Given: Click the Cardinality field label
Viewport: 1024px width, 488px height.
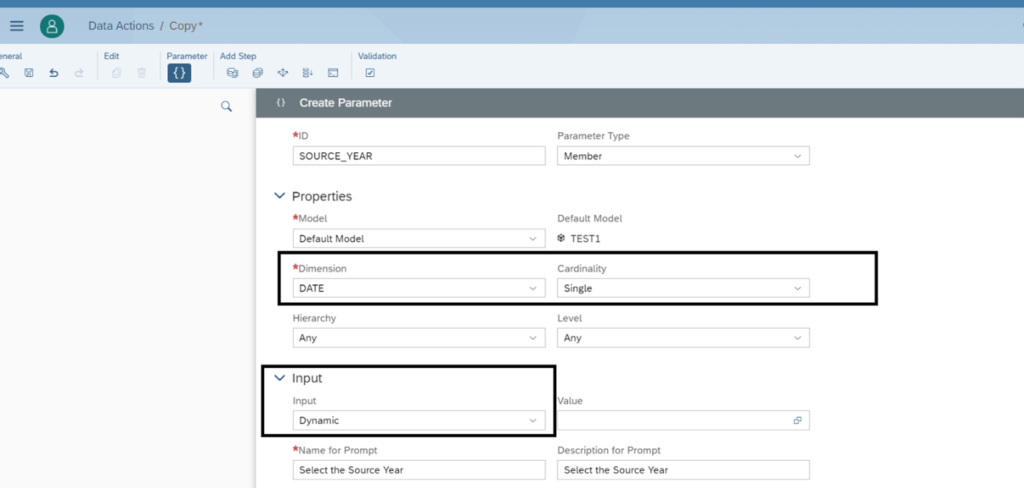Looking at the screenshot, I should point(582,268).
